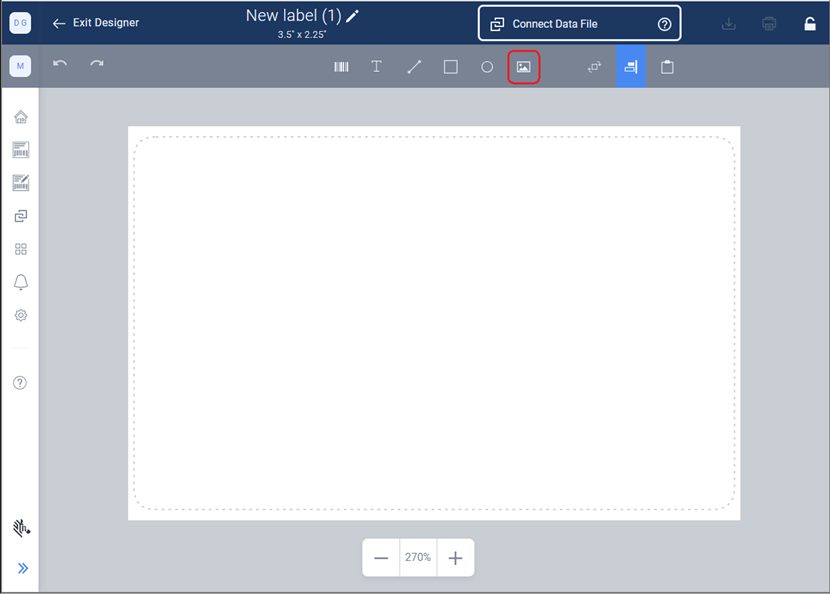Click the Redo arrow
Viewport: 830px width, 594px height.
pos(97,64)
